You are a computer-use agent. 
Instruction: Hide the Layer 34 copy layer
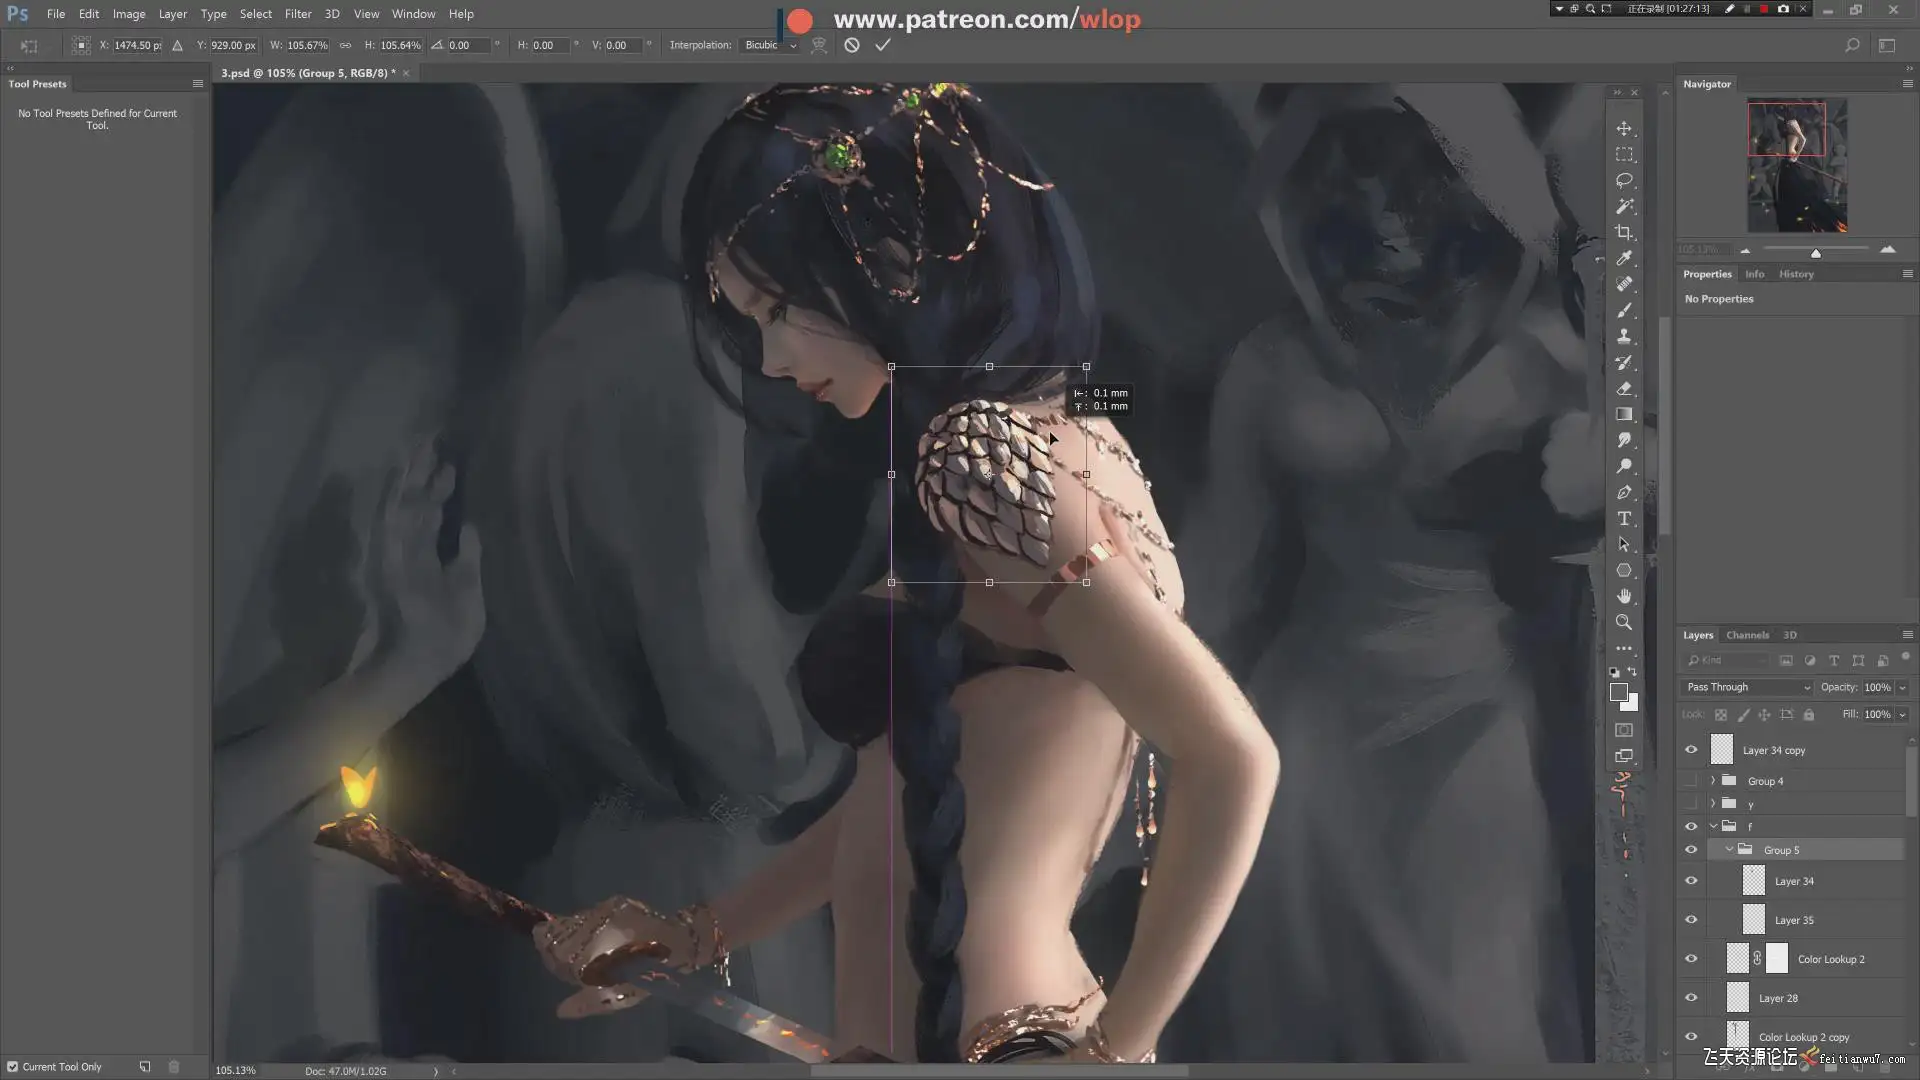coord(1691,750)
